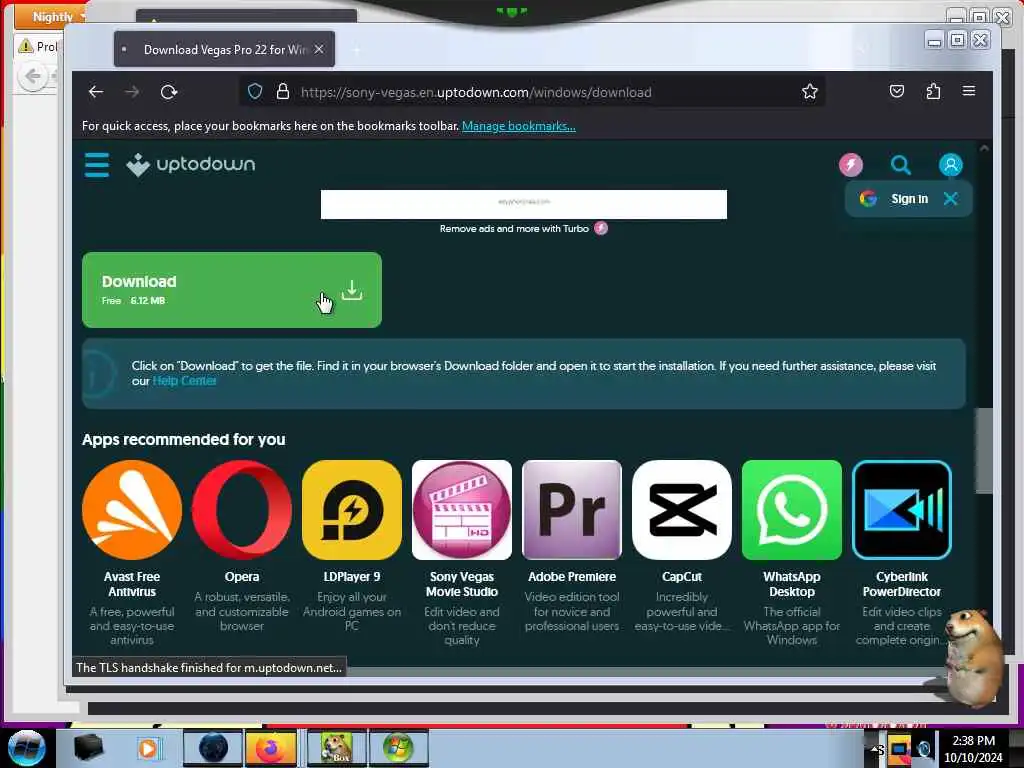Open a new tab with the plus button
This screenshot has width=1024, height=768.
click(x=356, y=50)
